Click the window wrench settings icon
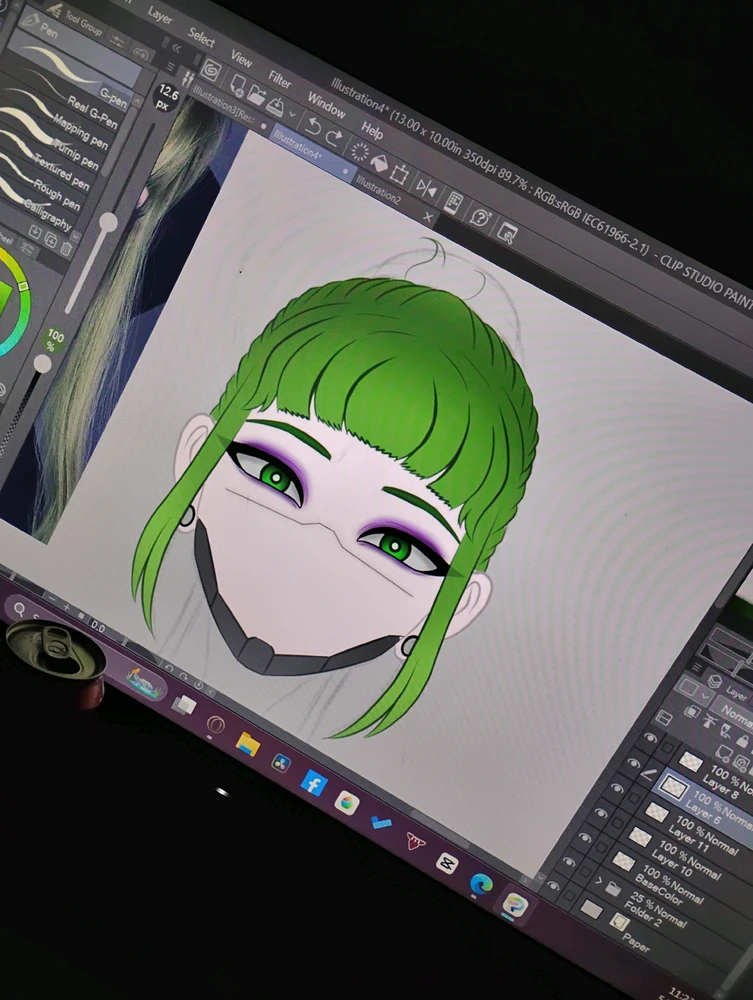Viewport: 753px width, 1000px height. [507, 233]
